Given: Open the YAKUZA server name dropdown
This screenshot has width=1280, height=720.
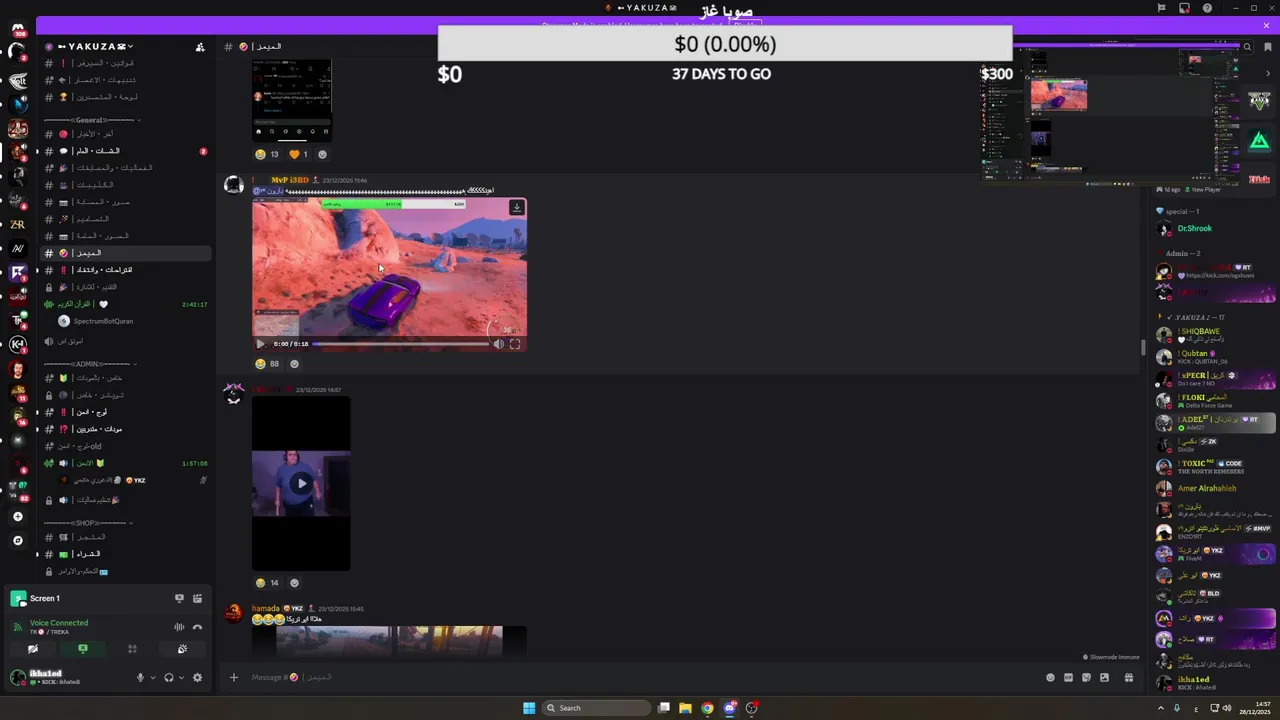Looking at the screenshot, I should pyautogui.click(x=95, y=46).
